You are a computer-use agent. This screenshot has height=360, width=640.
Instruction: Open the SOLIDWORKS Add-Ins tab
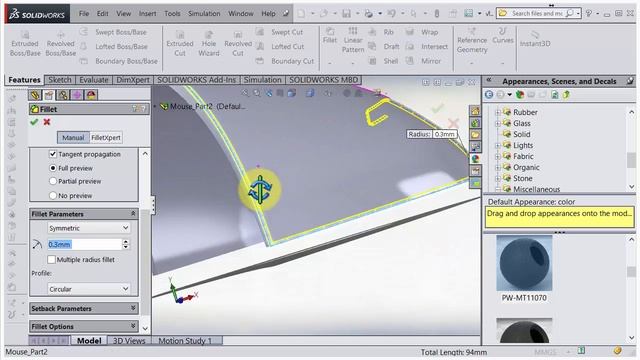[197, 80]
